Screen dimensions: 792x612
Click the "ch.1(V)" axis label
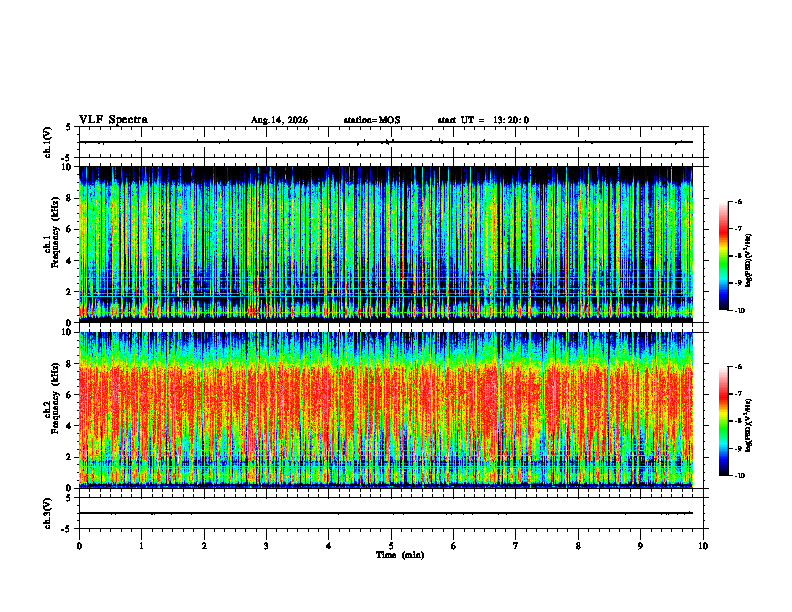point(48,142)
